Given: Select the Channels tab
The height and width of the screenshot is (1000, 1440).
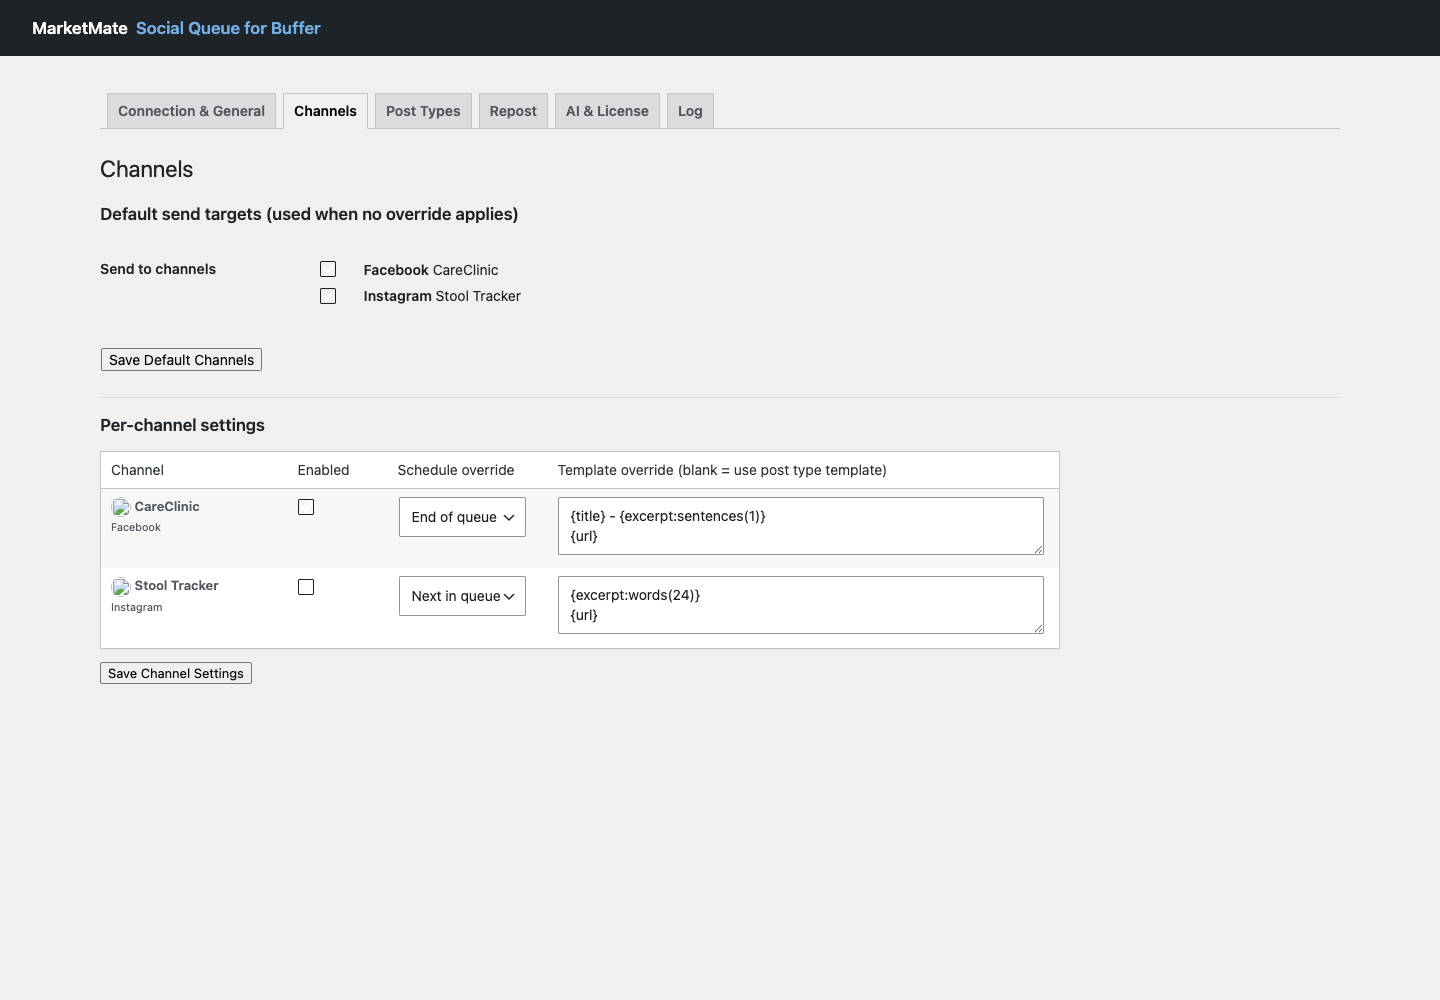Looking at the screenshot, I should 325,111.
